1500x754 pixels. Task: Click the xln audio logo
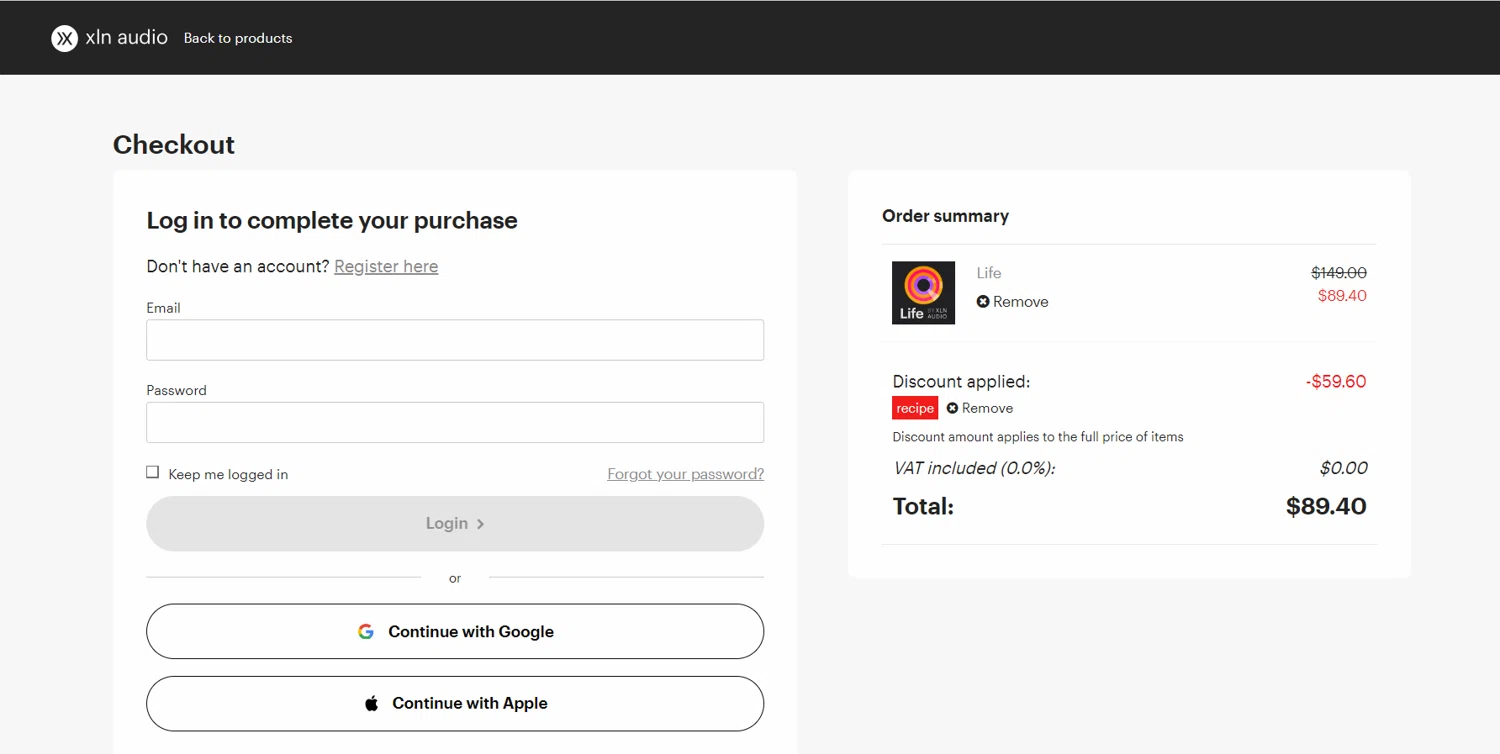point(109,38)
